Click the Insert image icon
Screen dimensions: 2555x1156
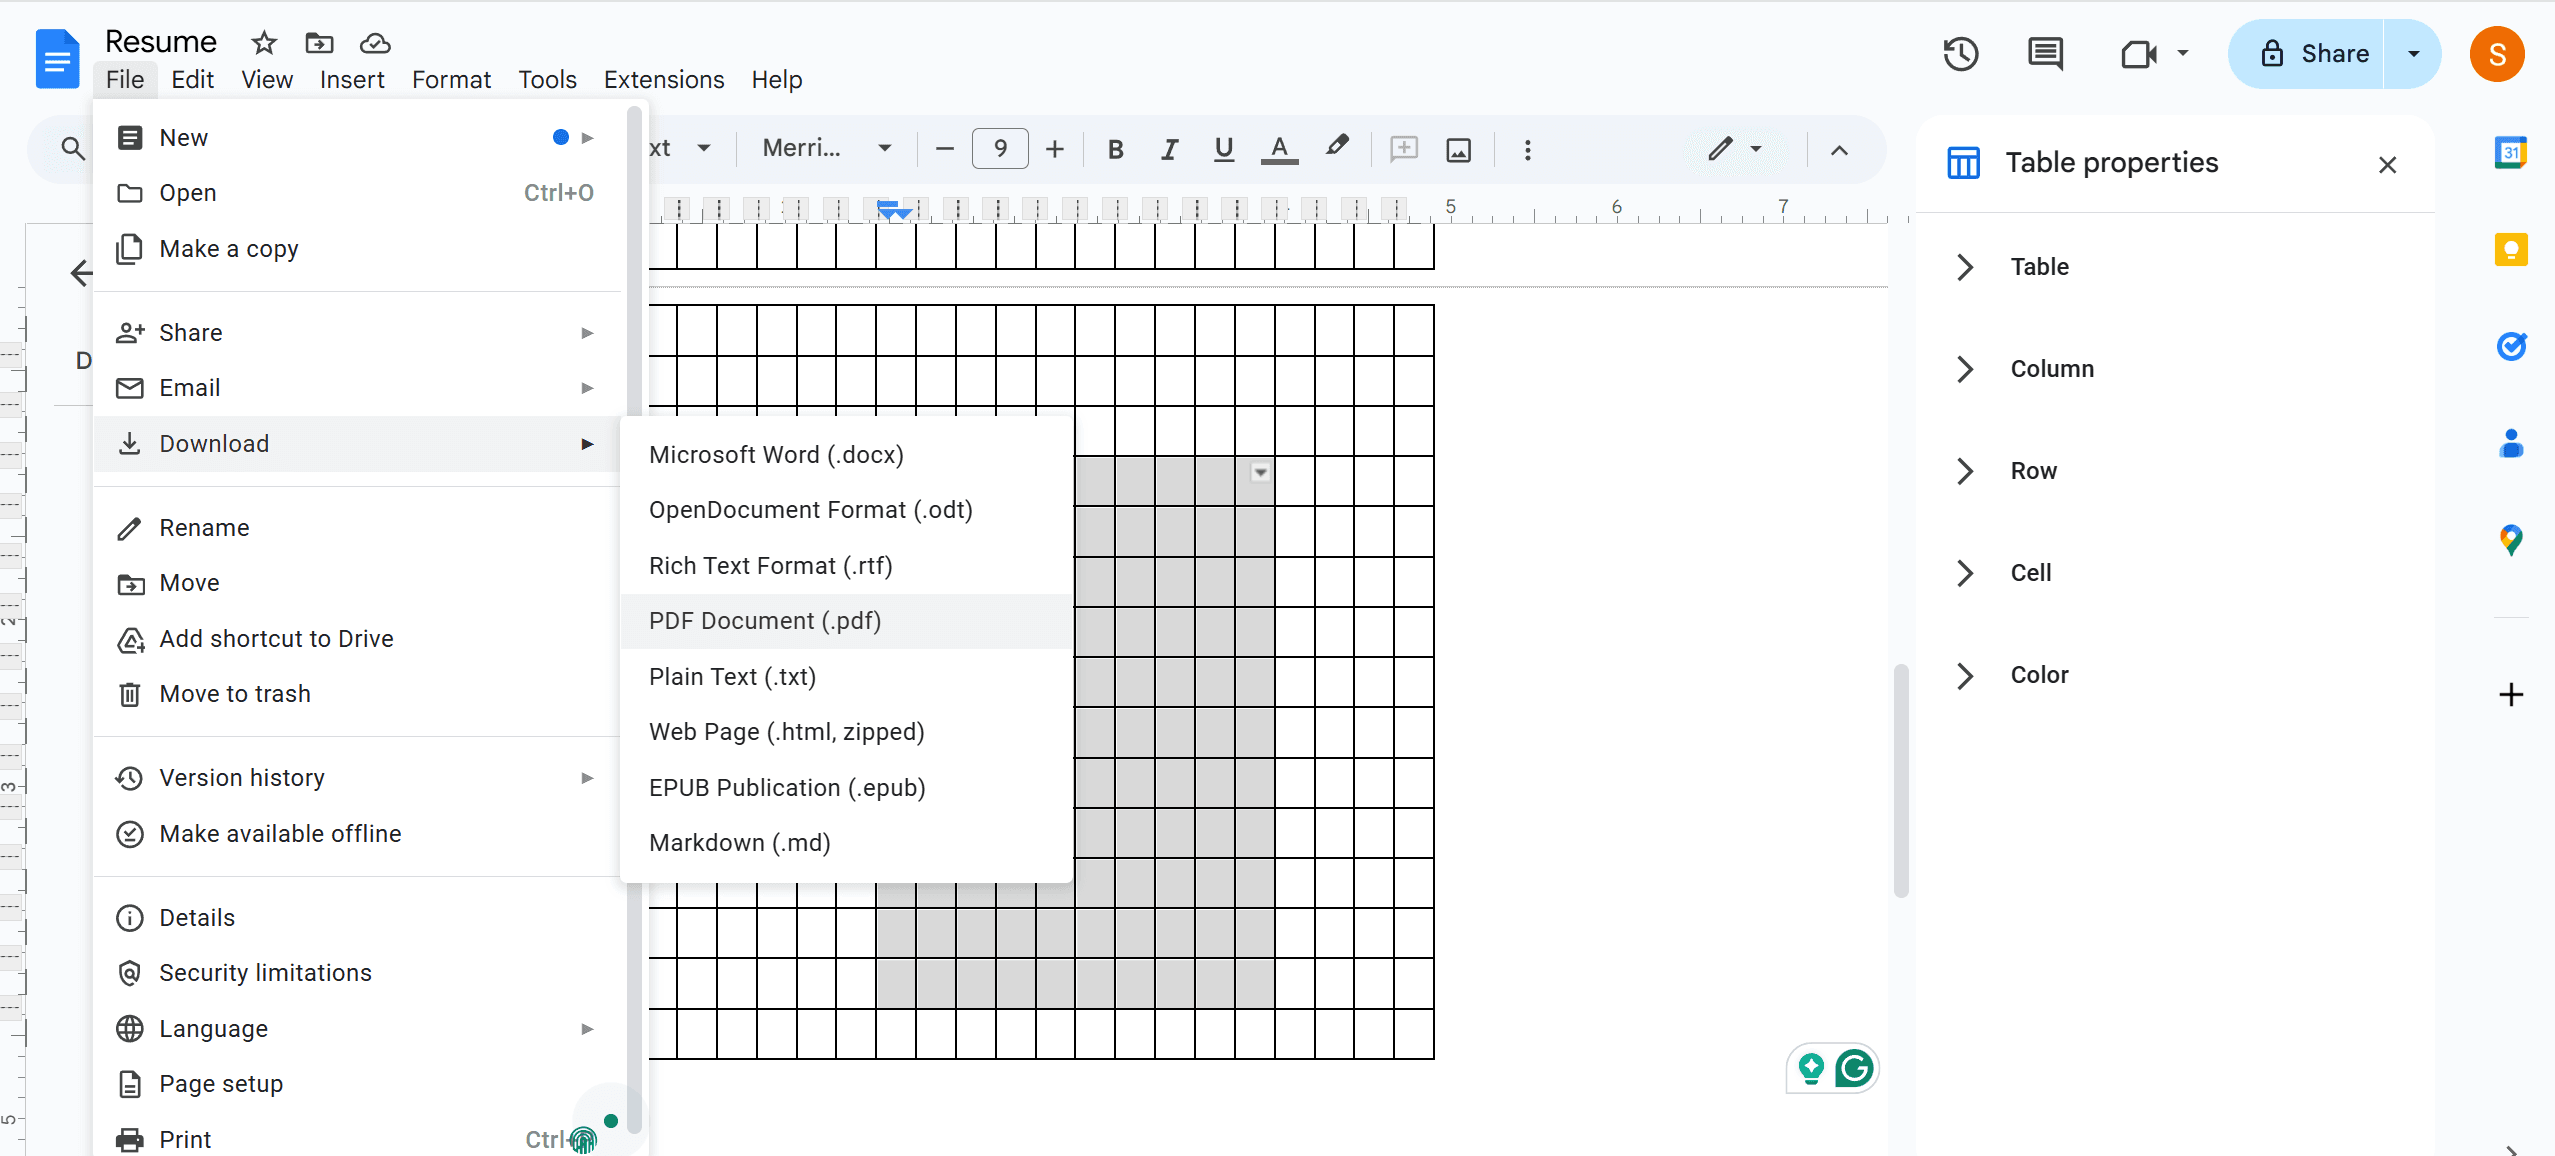click(1458, 150)
